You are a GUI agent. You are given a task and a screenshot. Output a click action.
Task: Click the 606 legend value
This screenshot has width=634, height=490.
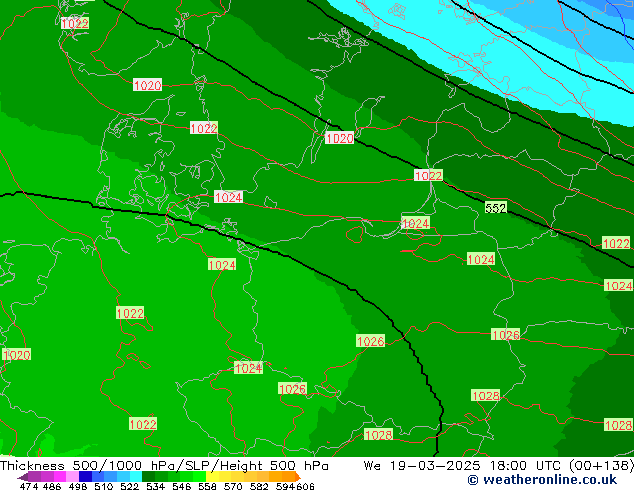(x=304, y=486)
